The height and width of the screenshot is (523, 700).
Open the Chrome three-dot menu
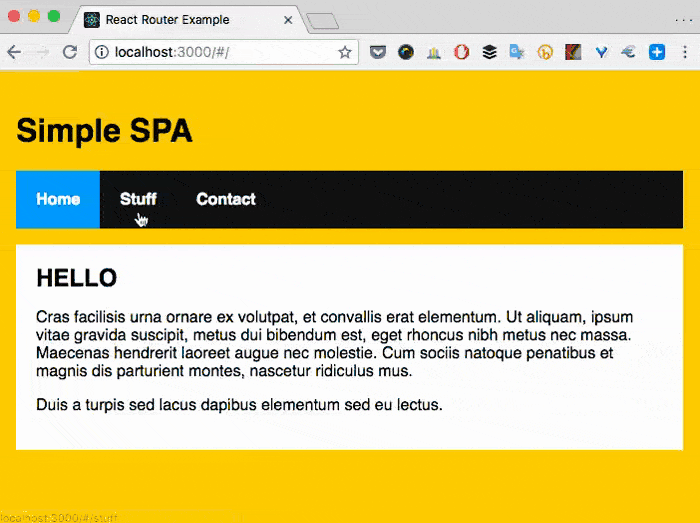click(685, 52)
